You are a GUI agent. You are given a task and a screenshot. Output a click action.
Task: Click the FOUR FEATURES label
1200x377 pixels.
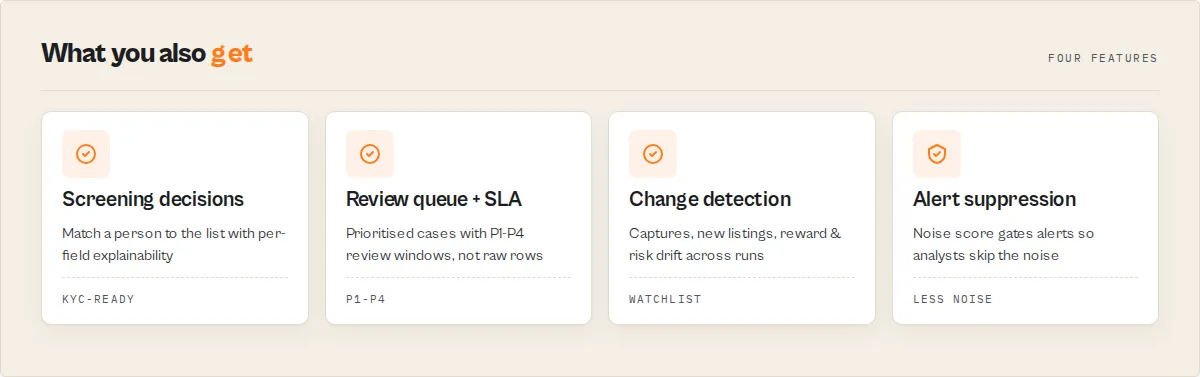(1103, 58)
